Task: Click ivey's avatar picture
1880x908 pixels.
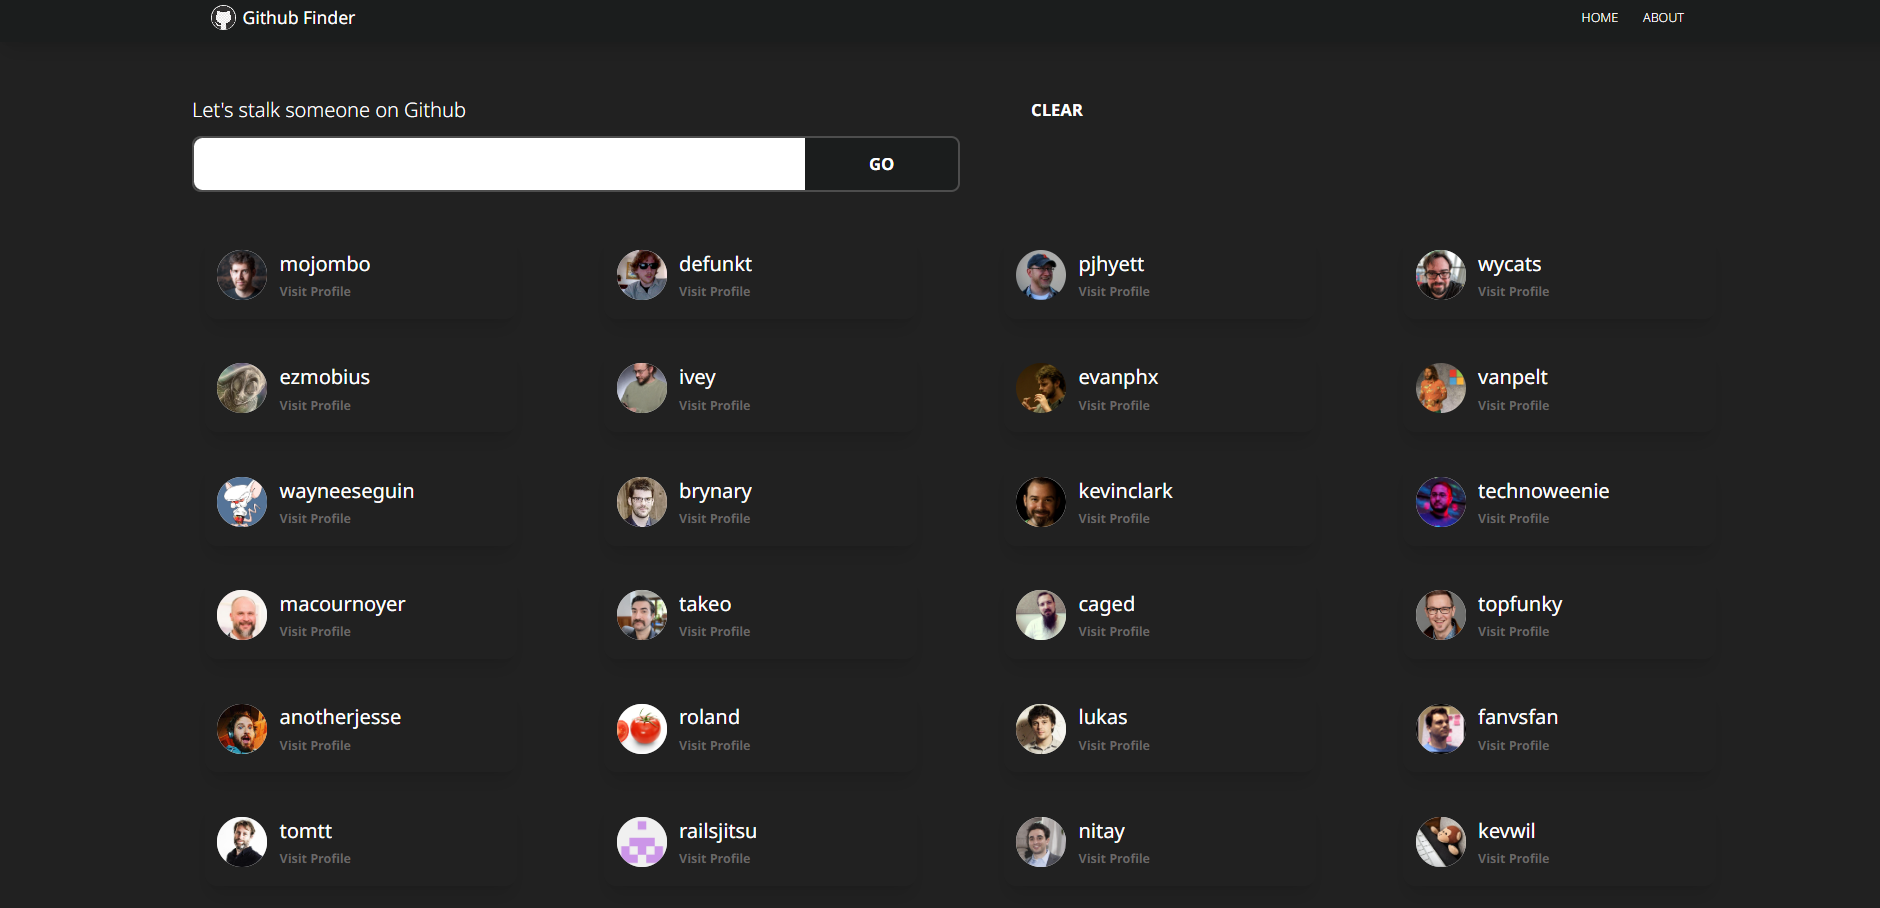Action: coord(642,388)
